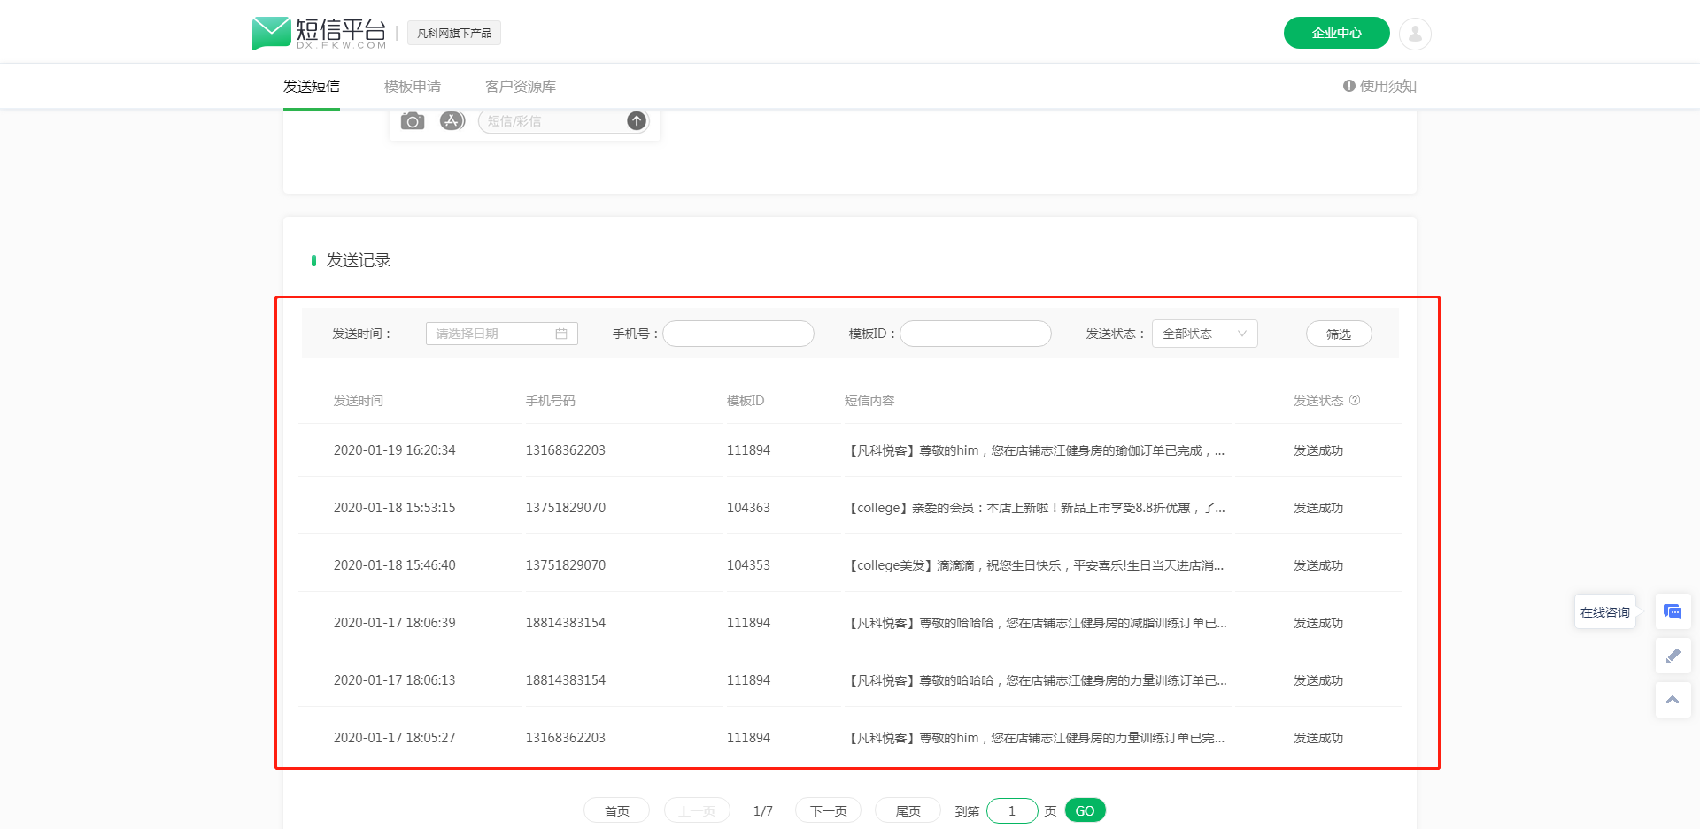Switch to 发送短信 tab
Screen dimensions: 1700x829
pyautogui.click(x=311, y=87)
